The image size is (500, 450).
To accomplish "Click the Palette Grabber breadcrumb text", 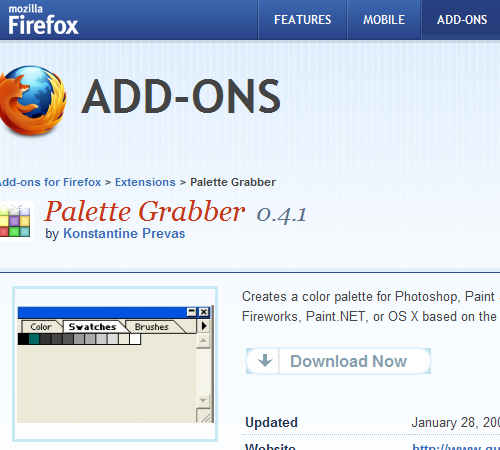I will (233, 182).
